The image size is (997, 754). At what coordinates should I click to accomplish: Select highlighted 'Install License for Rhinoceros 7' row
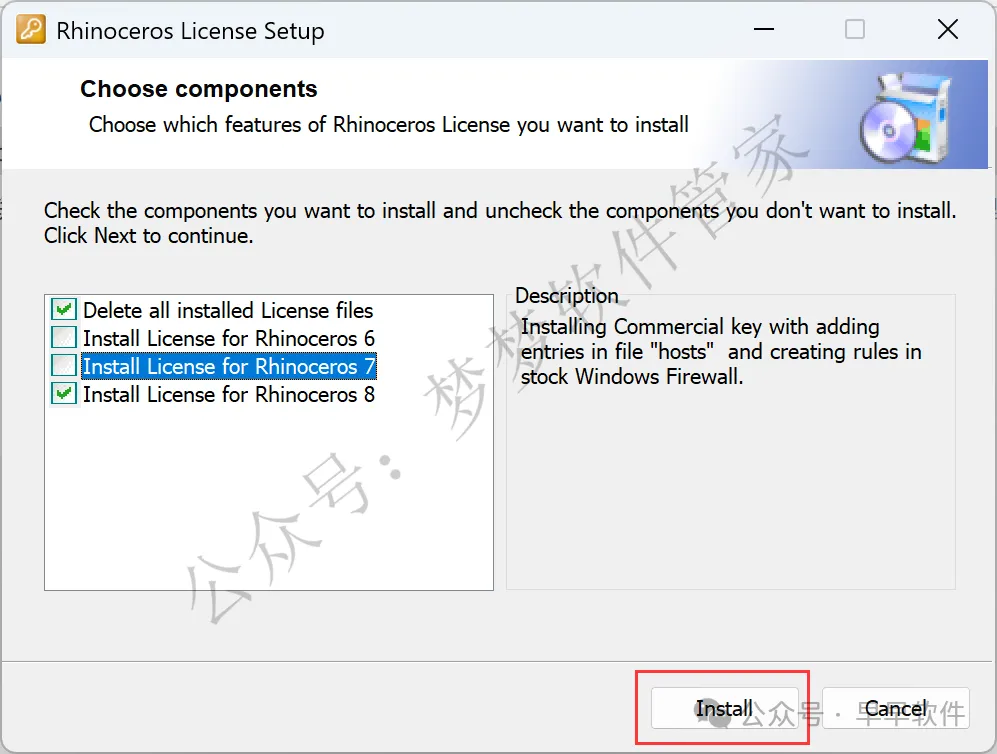click(x=229, y=366)
